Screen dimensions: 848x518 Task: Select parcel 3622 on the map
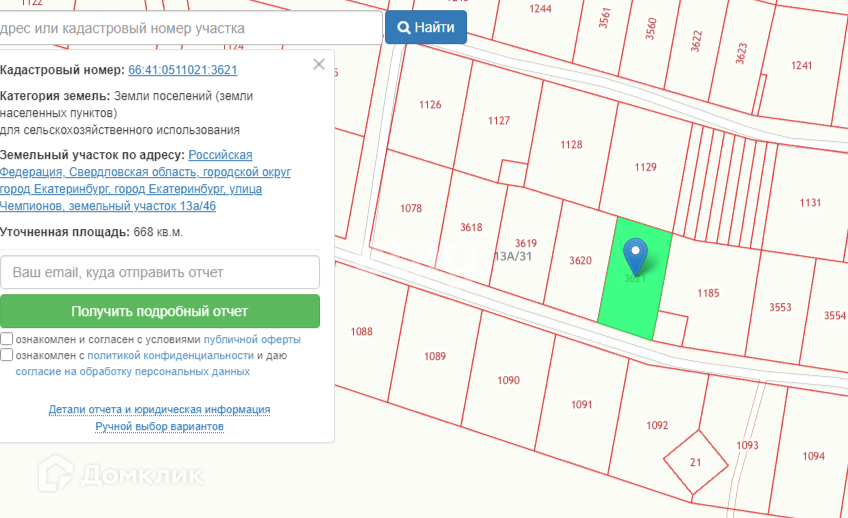(696, 41)
